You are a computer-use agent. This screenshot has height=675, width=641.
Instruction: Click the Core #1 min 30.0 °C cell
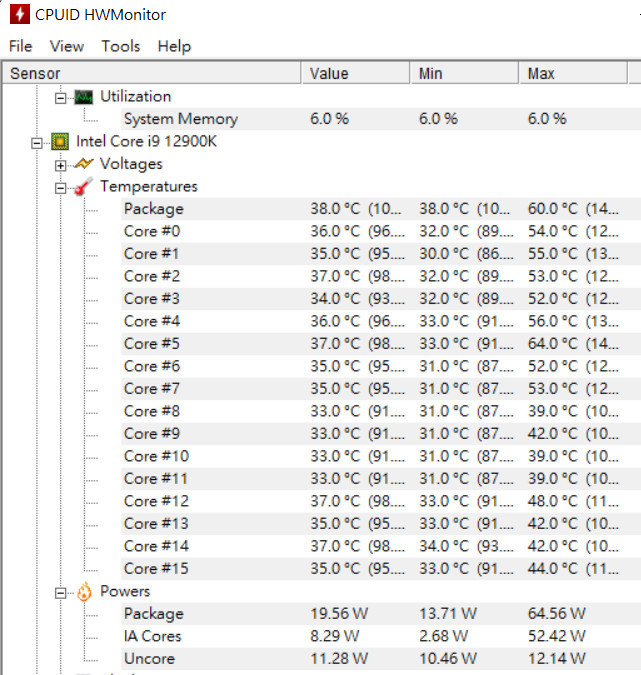pos(467,254)
